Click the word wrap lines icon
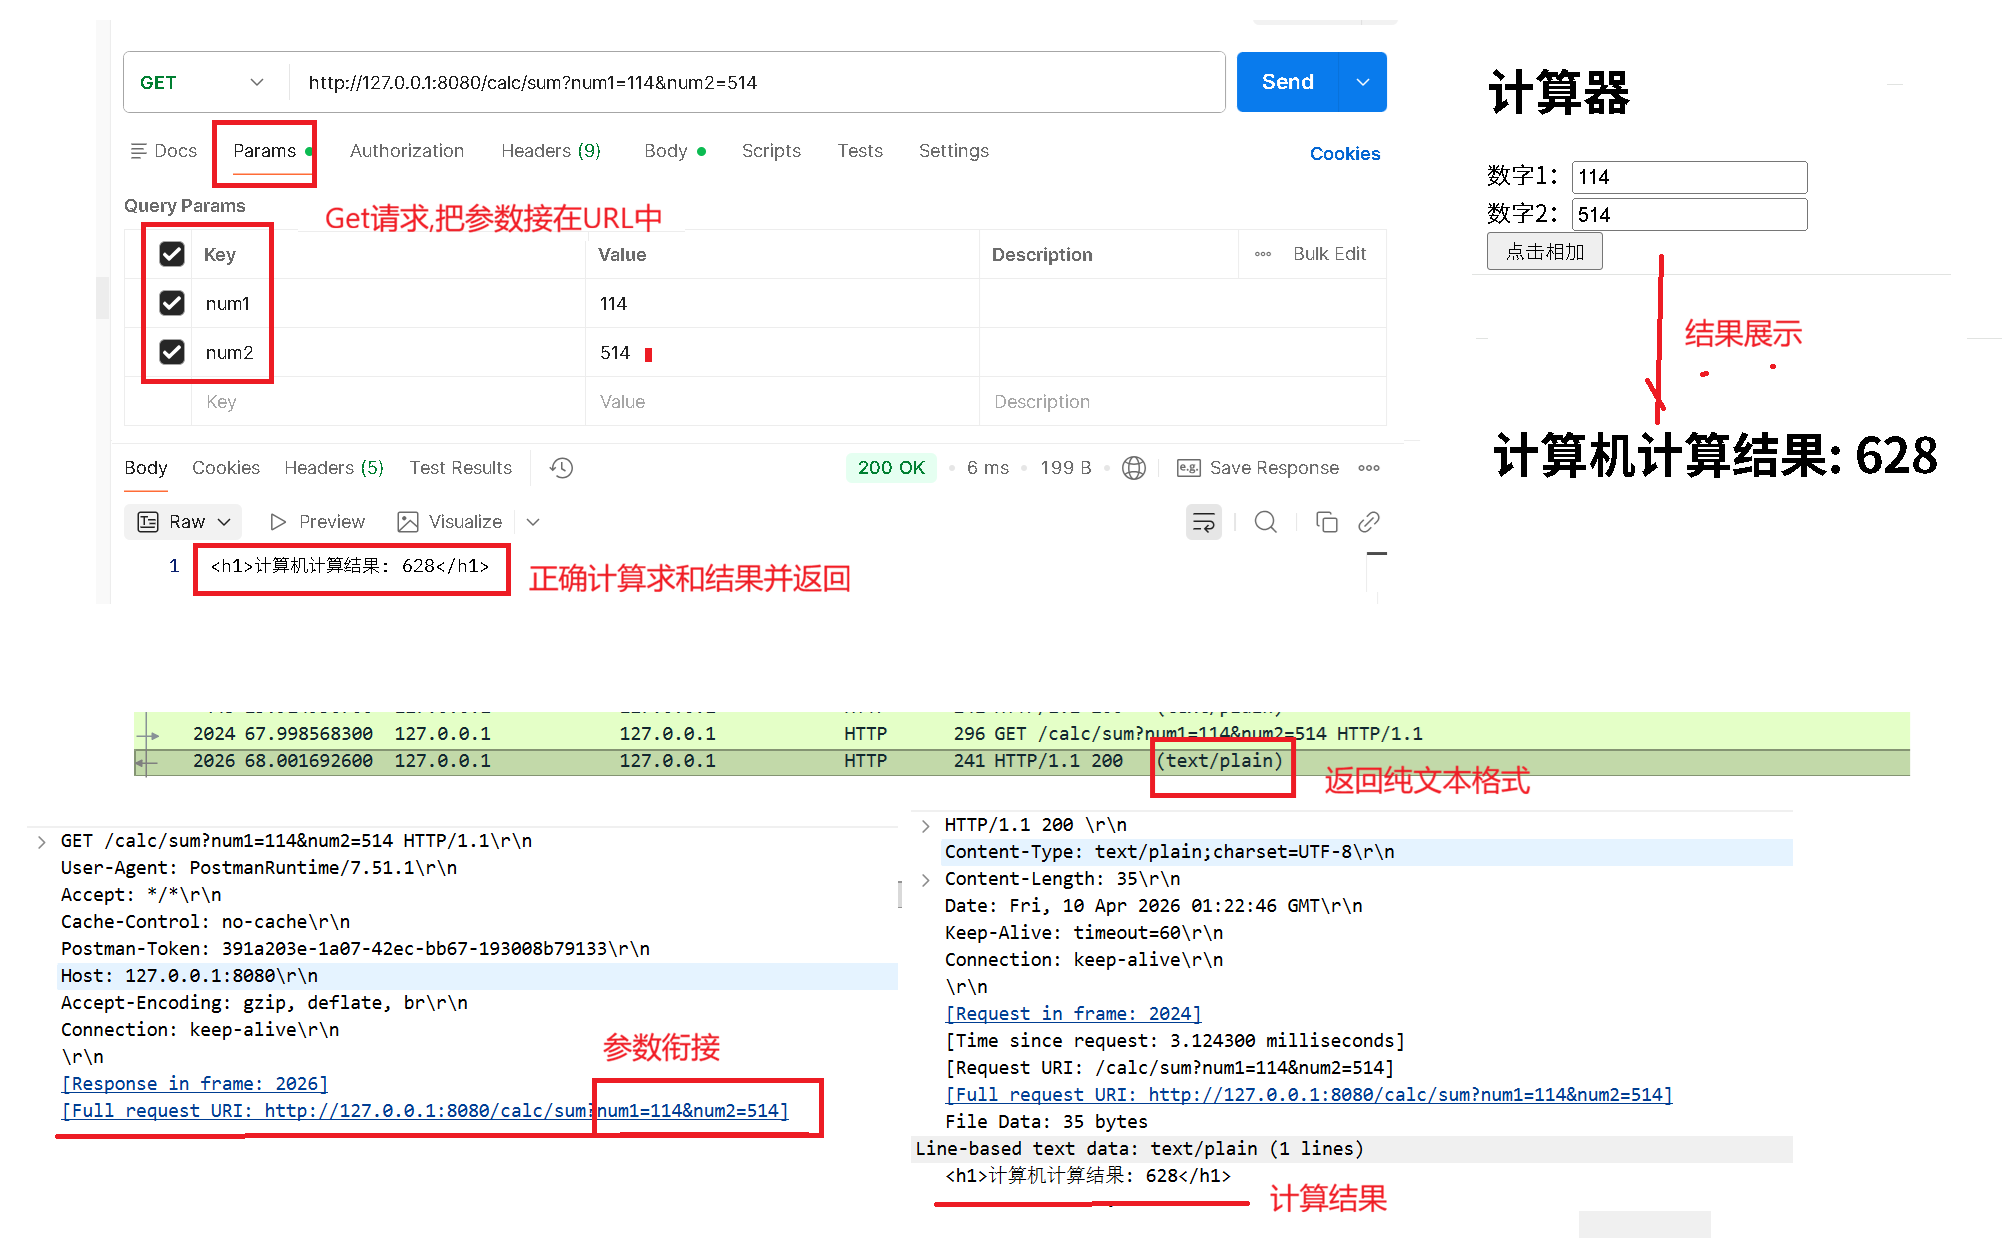The height and width of the screenshot is (1249, 2002). [x=1203, y=522]
